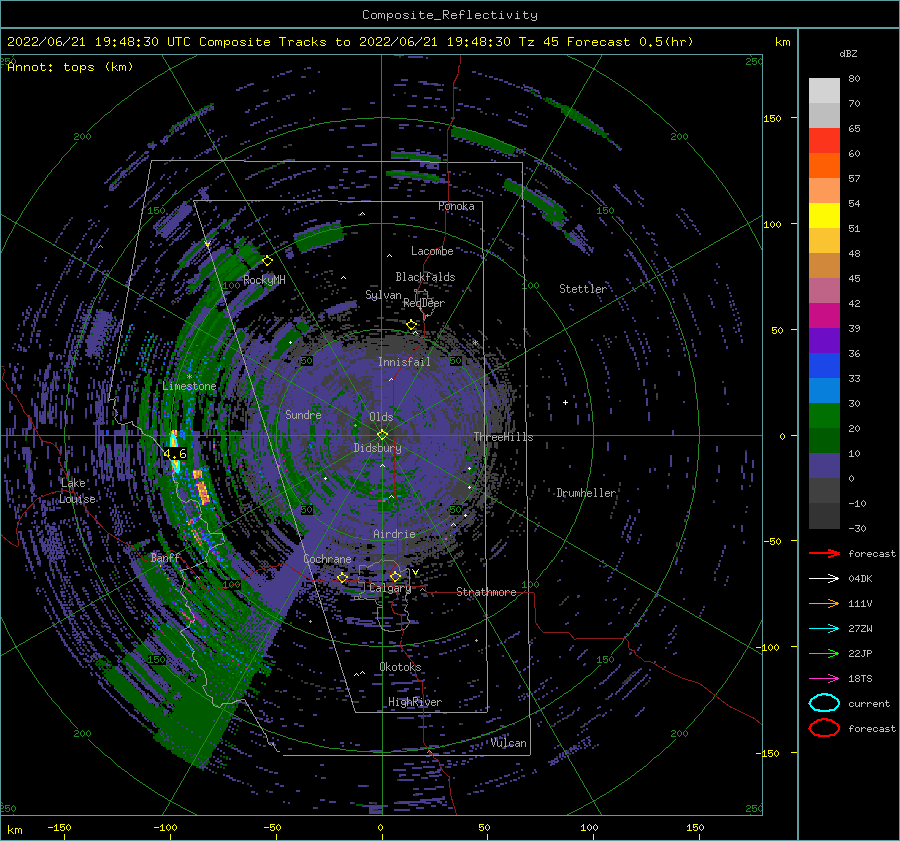Click the magenta 18TS arrow icon

coord(824,678)
